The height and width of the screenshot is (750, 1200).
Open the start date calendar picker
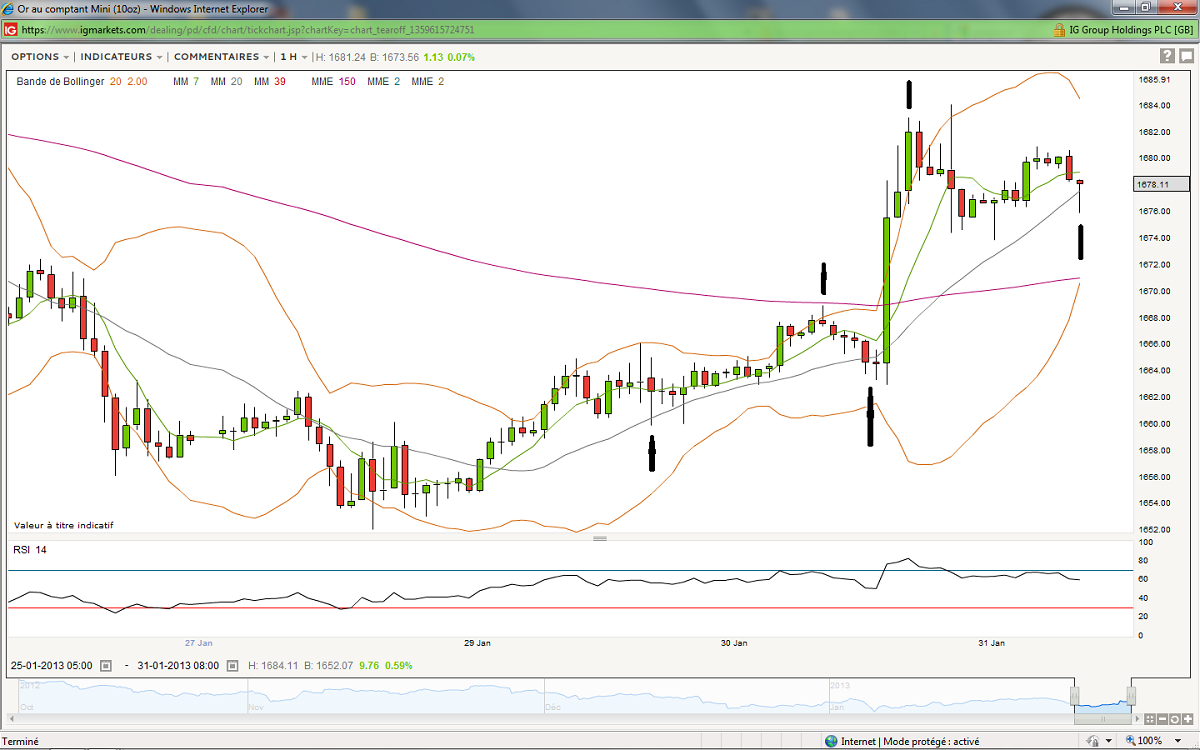105,665
